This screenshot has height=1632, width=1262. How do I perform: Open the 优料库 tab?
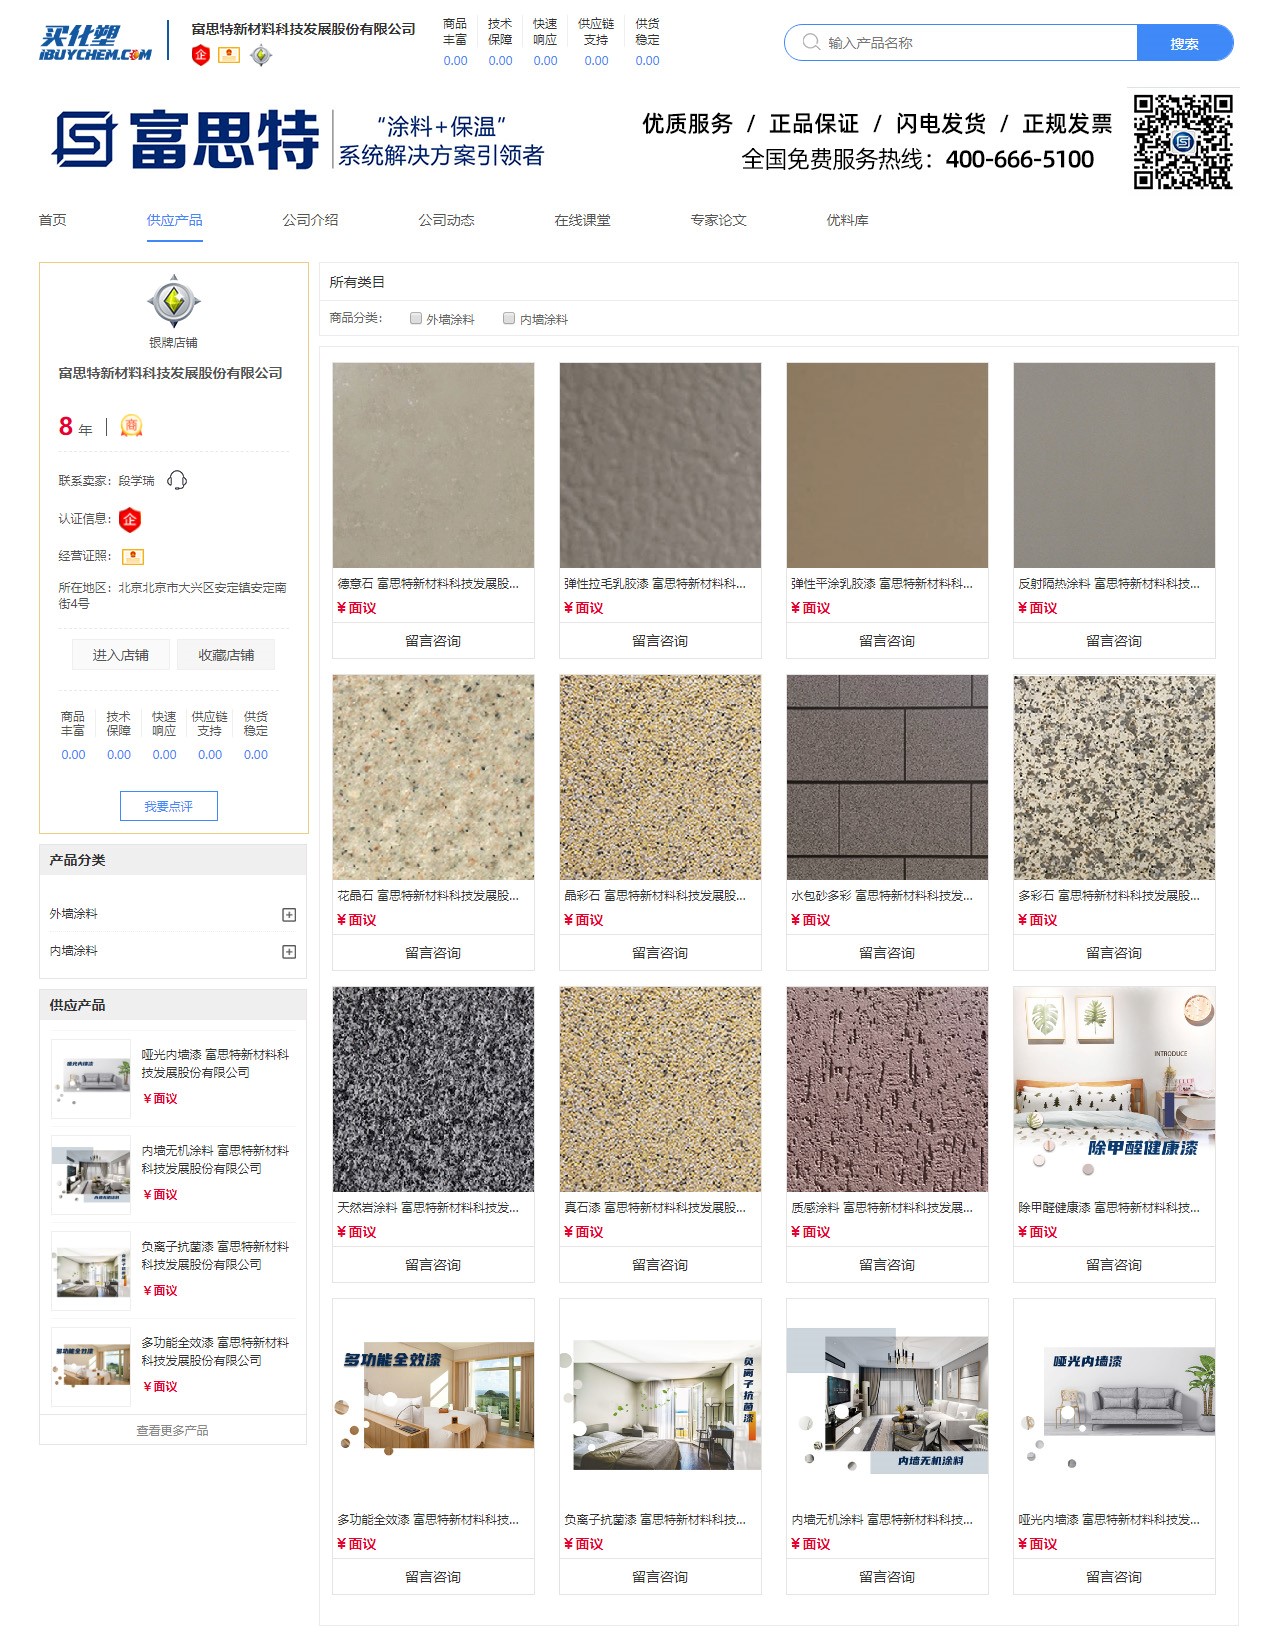pyautogui.click(x=847, y=220)
